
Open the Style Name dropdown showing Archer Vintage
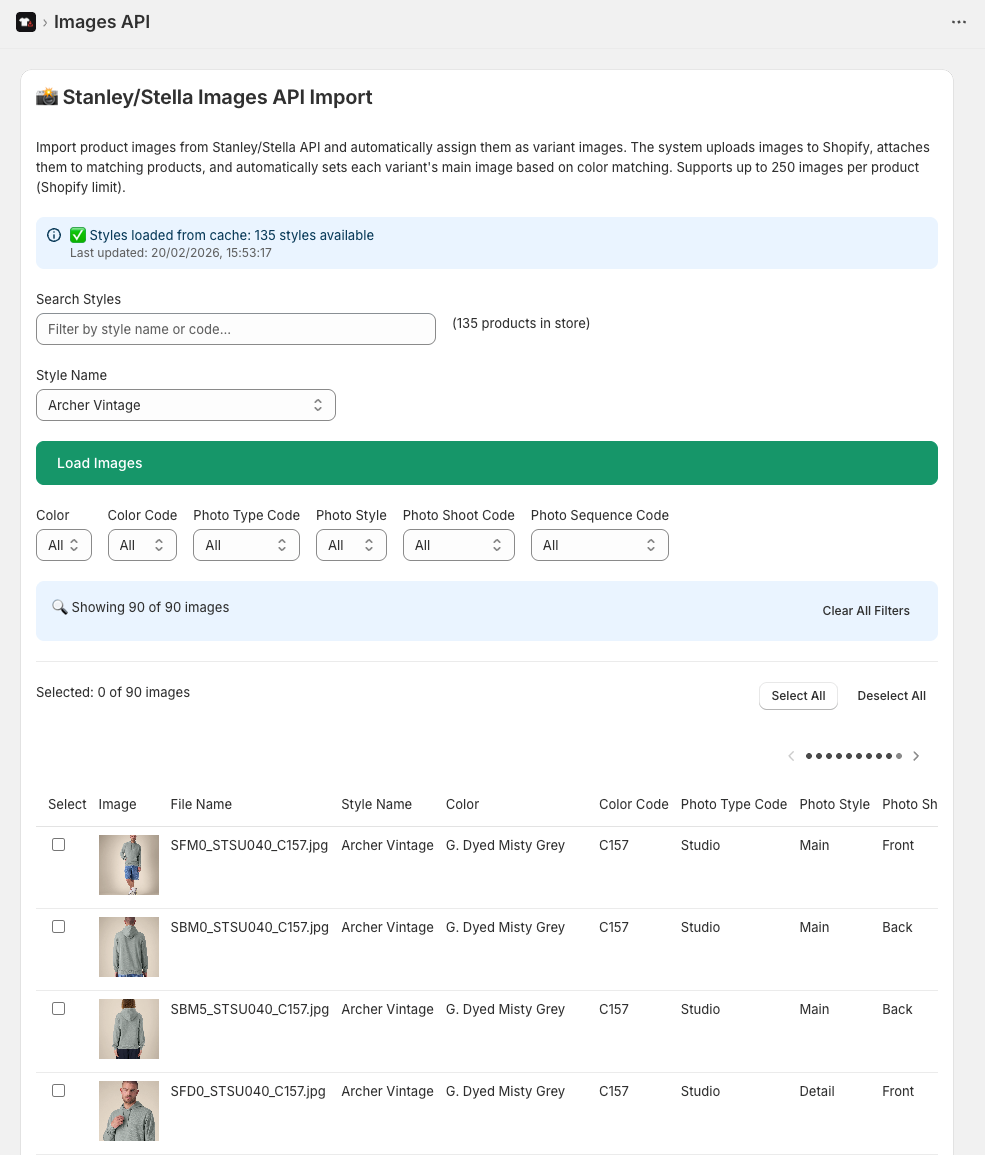coord(186,404)
